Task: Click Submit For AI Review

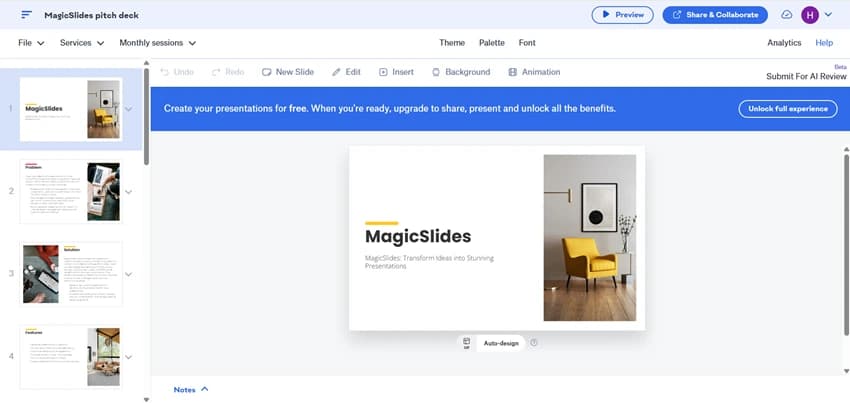Action: pos(806,76)
